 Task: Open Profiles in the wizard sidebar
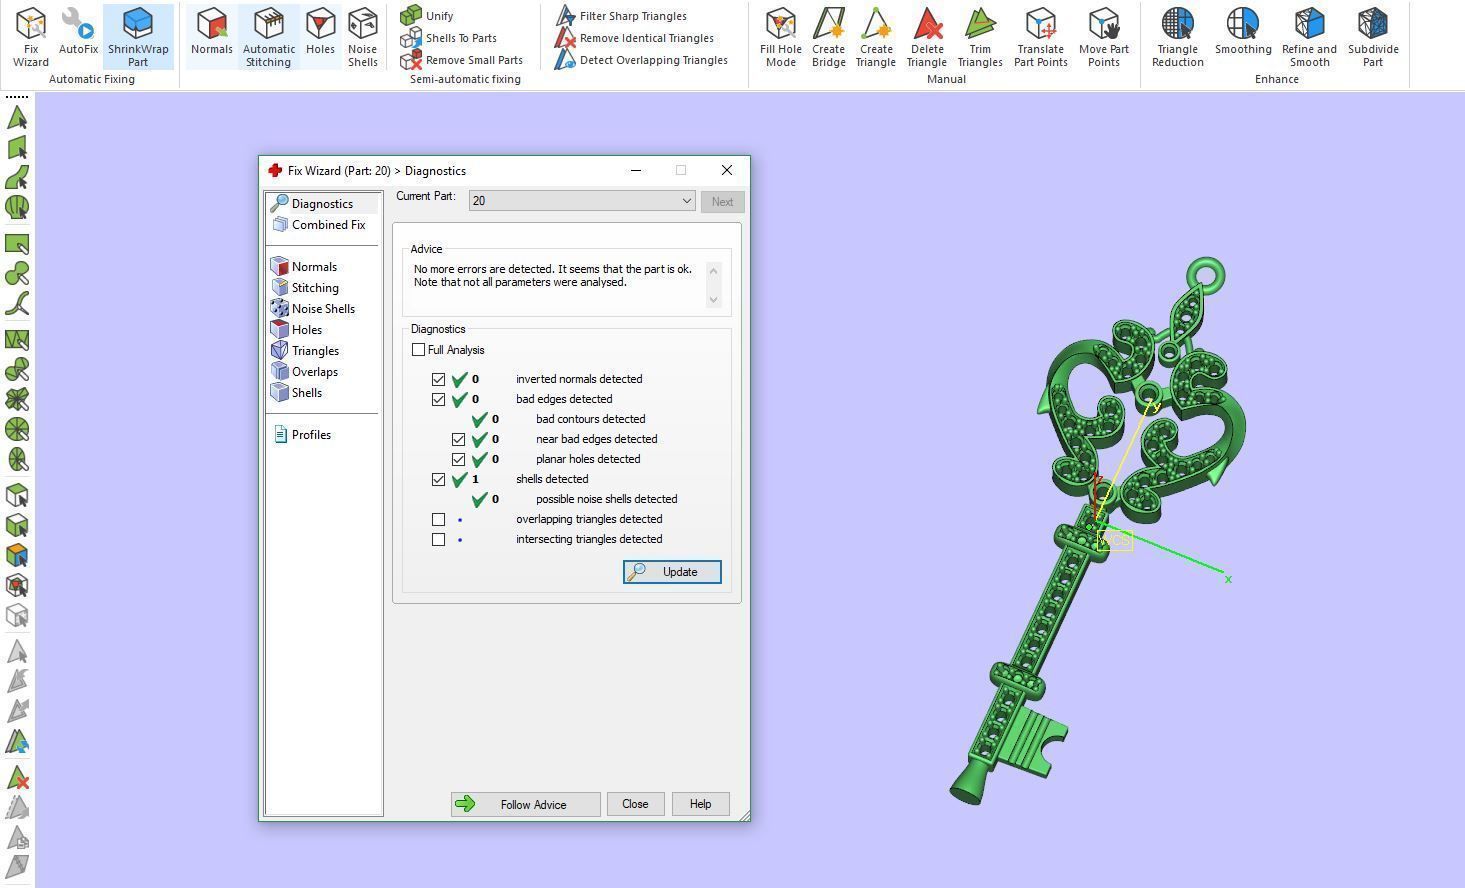click(311, 435)
